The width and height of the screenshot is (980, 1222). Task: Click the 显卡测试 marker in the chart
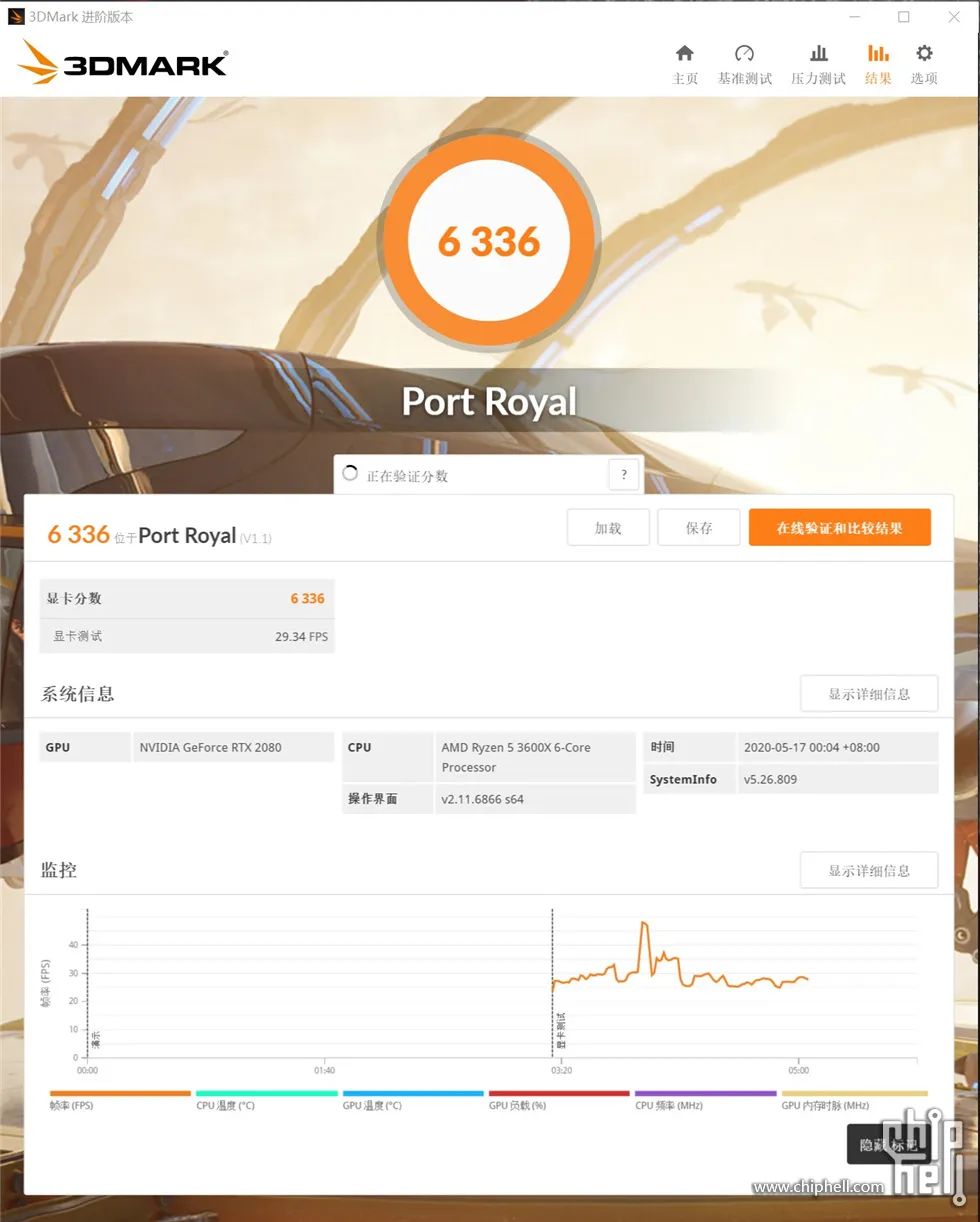coord(561,1029)
